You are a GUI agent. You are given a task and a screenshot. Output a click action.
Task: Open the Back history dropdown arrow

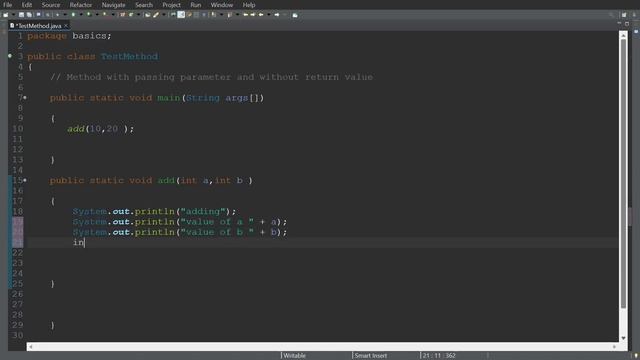pyautogui.click(x=269, y=15)
